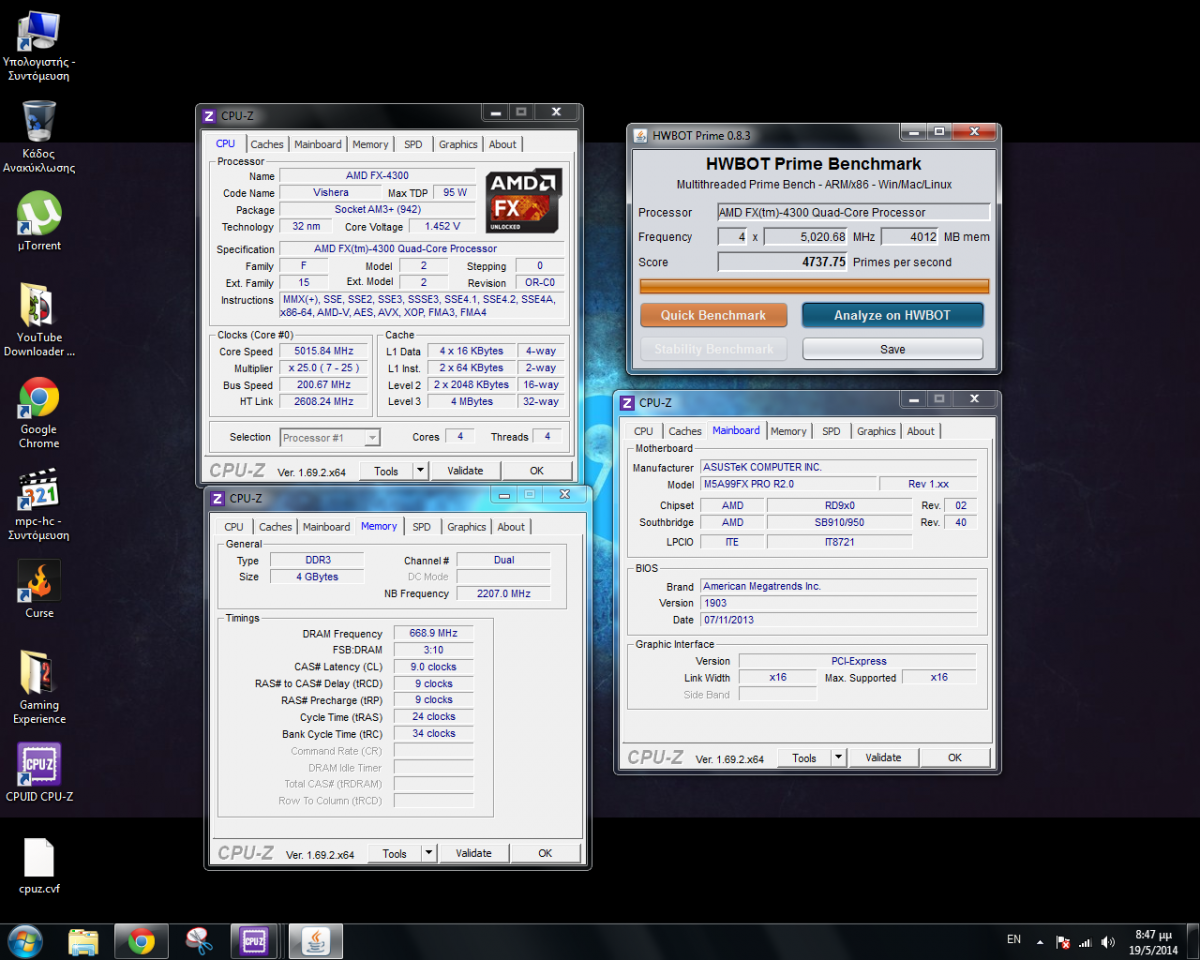Click Validate in CPU-Z CPU window
1200x960 pixels.
coord(465,471)
